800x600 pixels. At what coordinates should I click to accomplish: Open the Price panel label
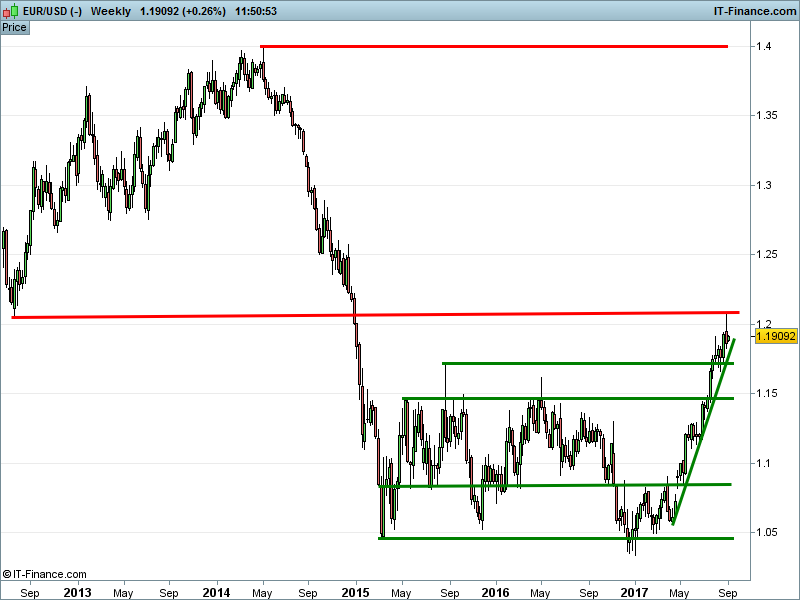tap(14, 28)
